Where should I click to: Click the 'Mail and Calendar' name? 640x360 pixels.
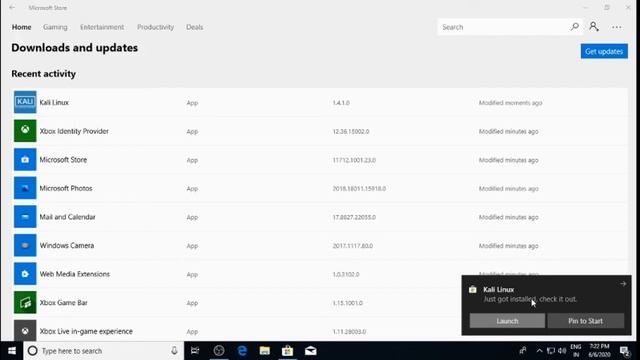pyautogui.click(x=67, y=217)
